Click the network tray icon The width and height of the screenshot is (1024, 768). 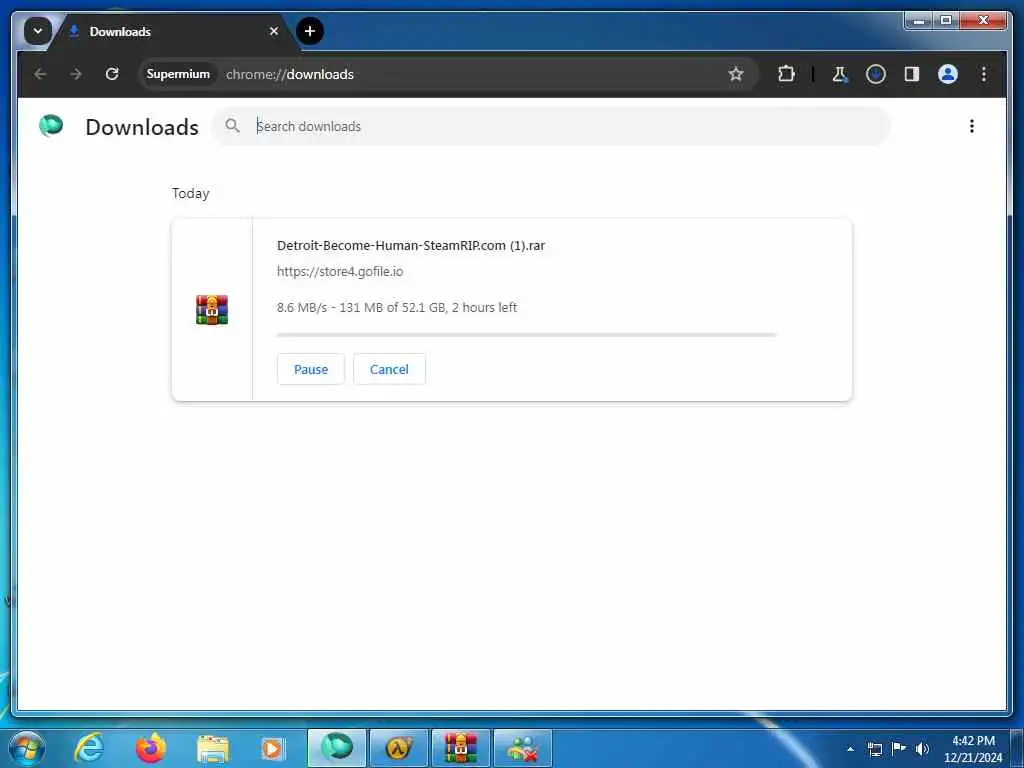point(874,748)
